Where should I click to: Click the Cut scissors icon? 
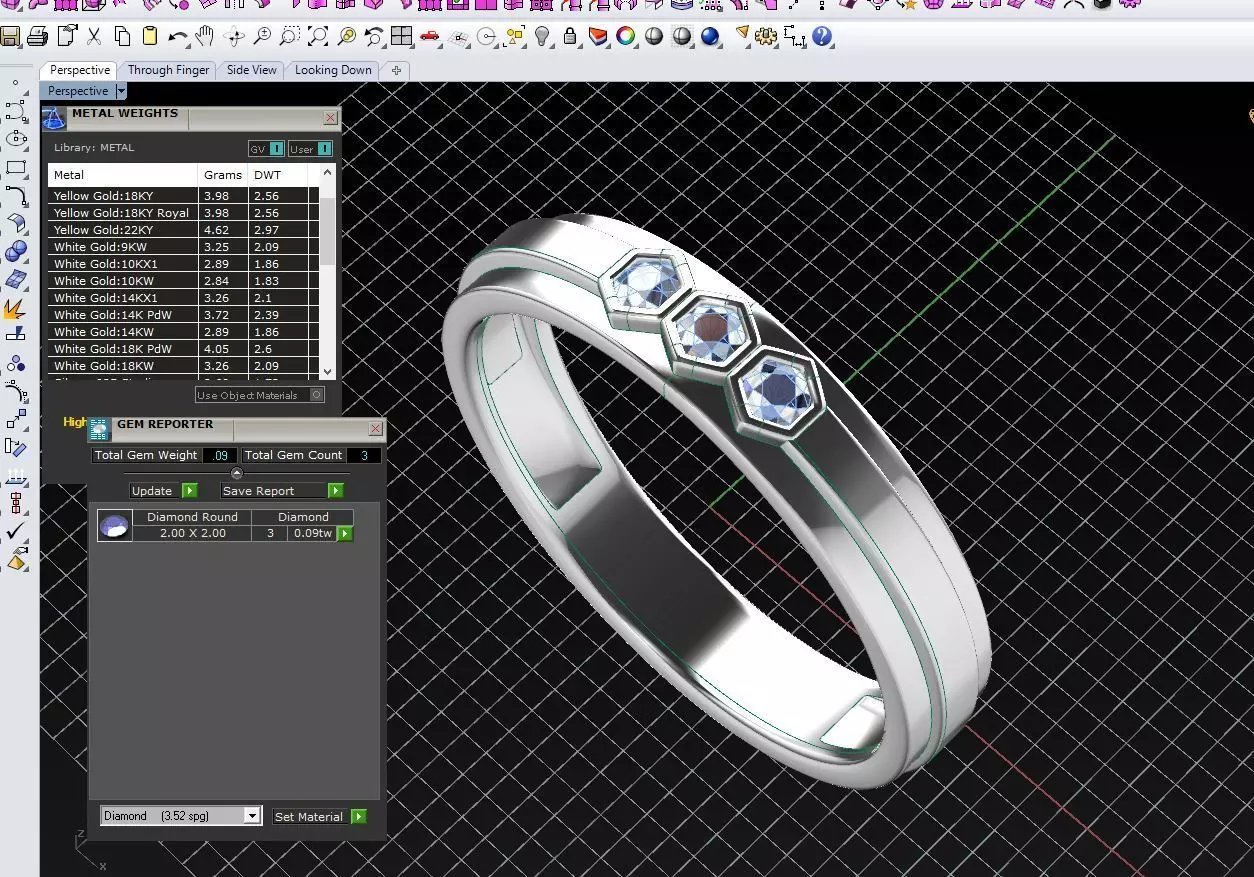94,37
